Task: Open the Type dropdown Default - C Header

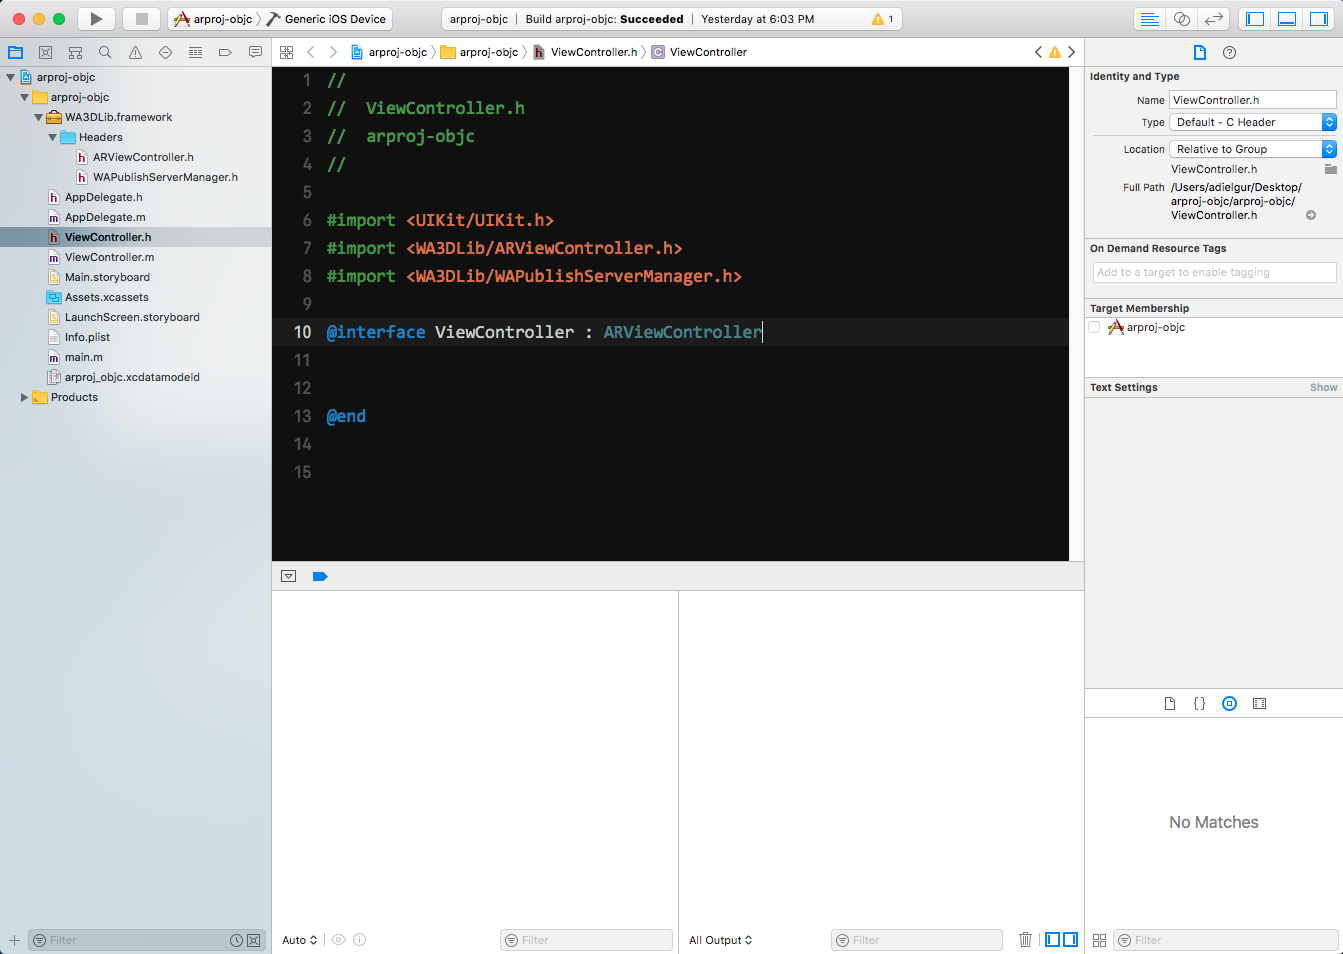Action: point(1253,122)
